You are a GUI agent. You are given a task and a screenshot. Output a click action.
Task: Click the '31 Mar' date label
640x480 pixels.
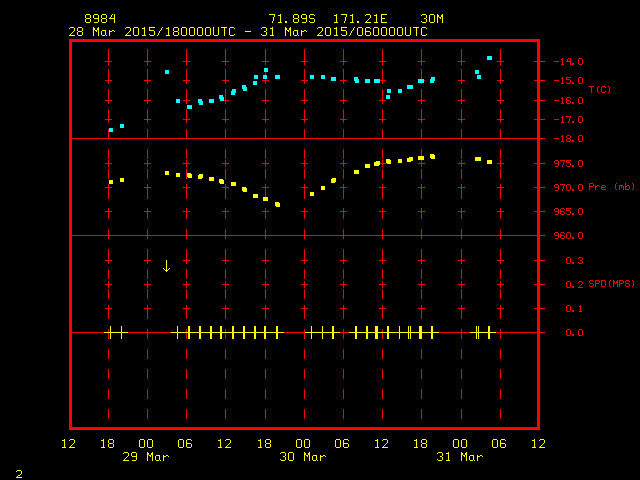pyautogui.click(x=460, y=457)
